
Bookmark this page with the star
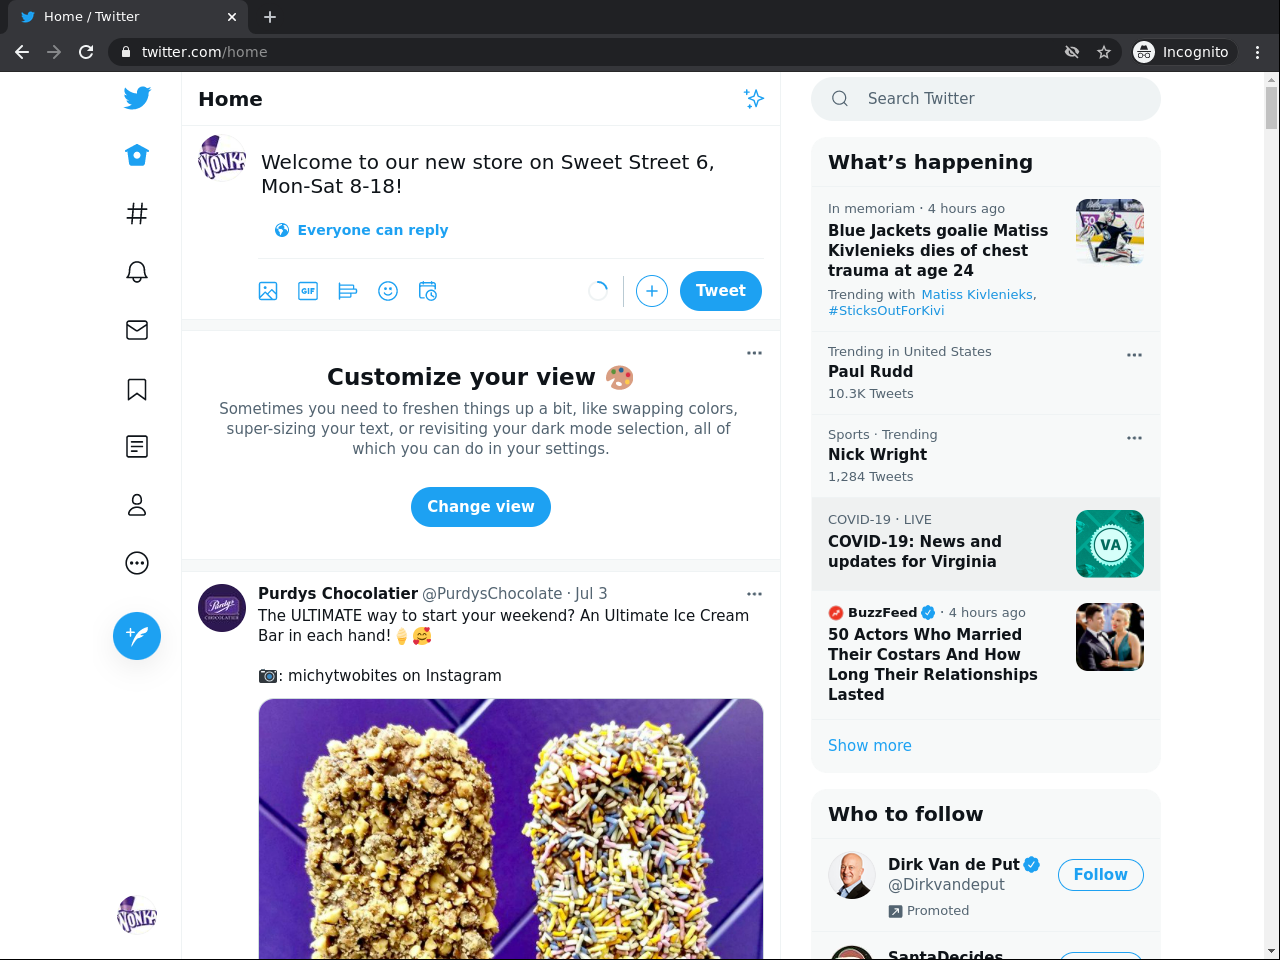click(1104, 52)
